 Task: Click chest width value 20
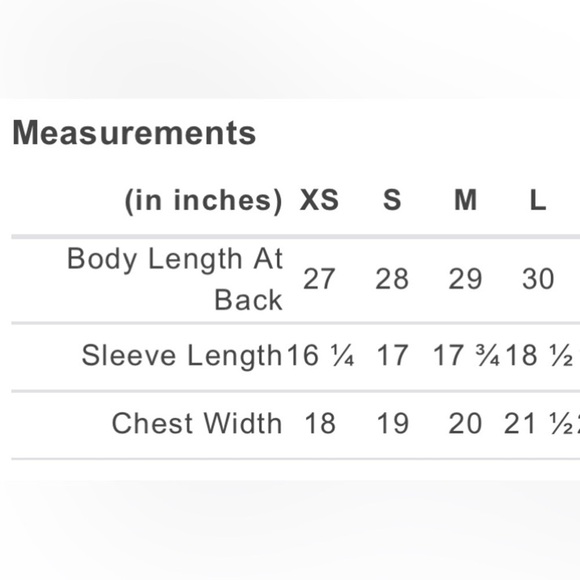coord(465,423)
